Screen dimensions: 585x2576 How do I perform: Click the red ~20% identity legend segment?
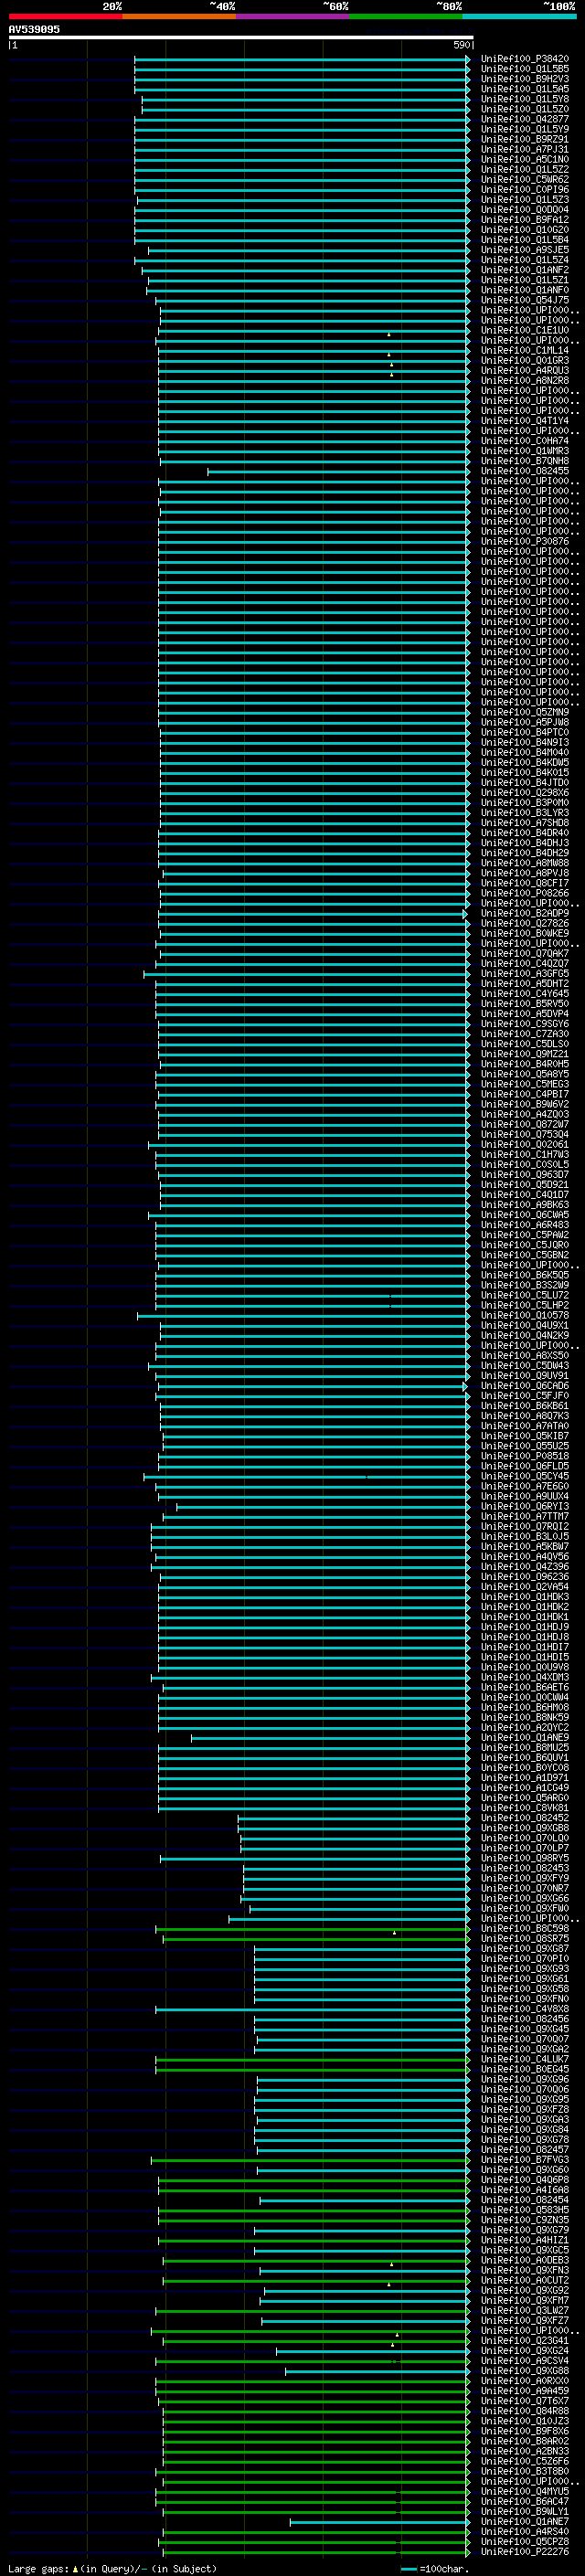(x=65, y=16)
